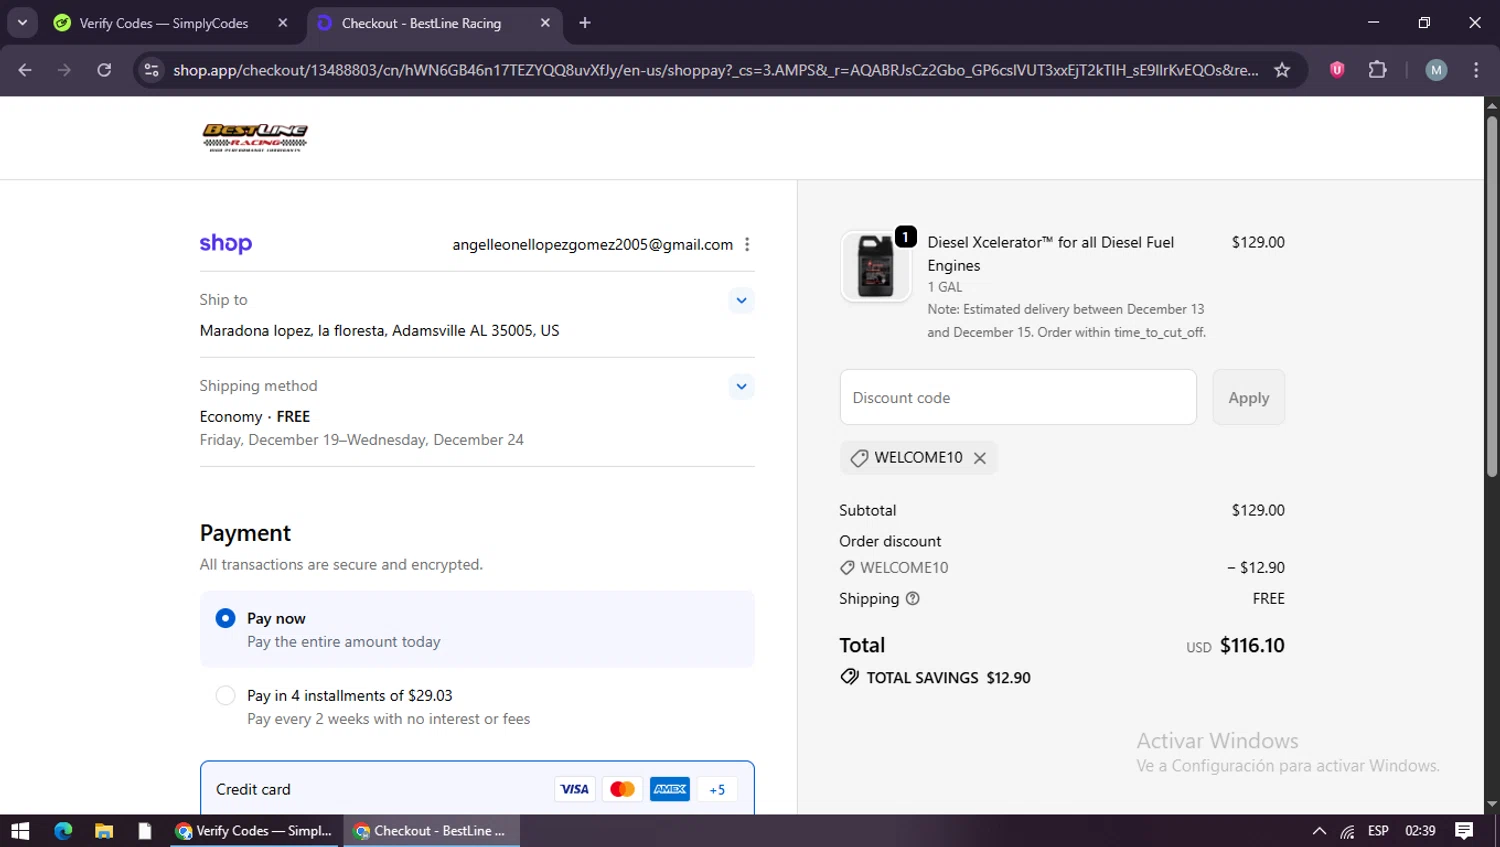The image size is (1500, 847).
Task: Open a new browser tab
Action: (x=585, y=23)
